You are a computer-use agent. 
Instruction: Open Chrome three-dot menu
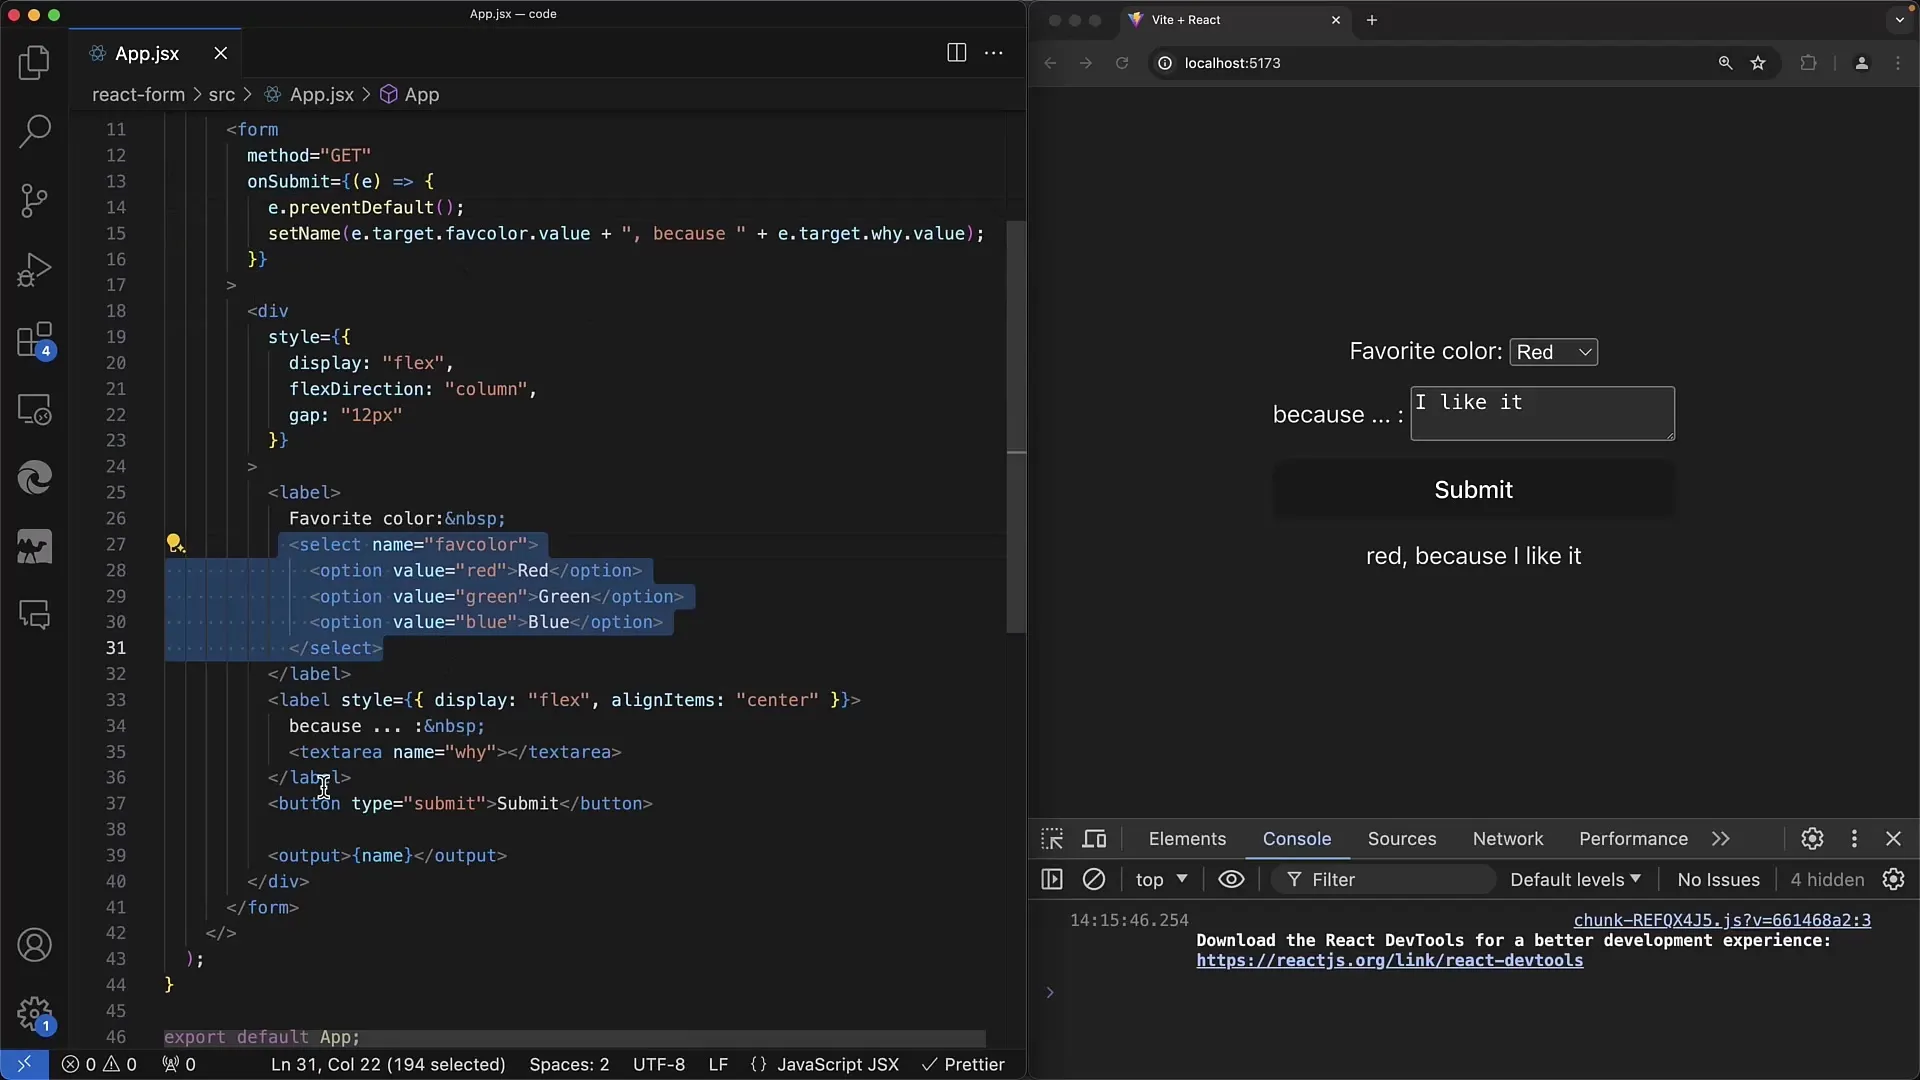click(1898, 63)
